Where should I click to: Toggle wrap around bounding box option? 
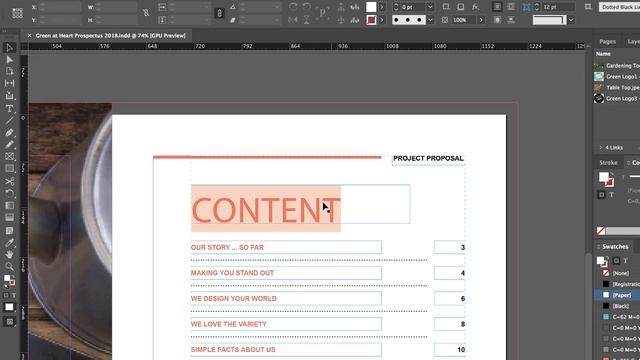point(511,7)
